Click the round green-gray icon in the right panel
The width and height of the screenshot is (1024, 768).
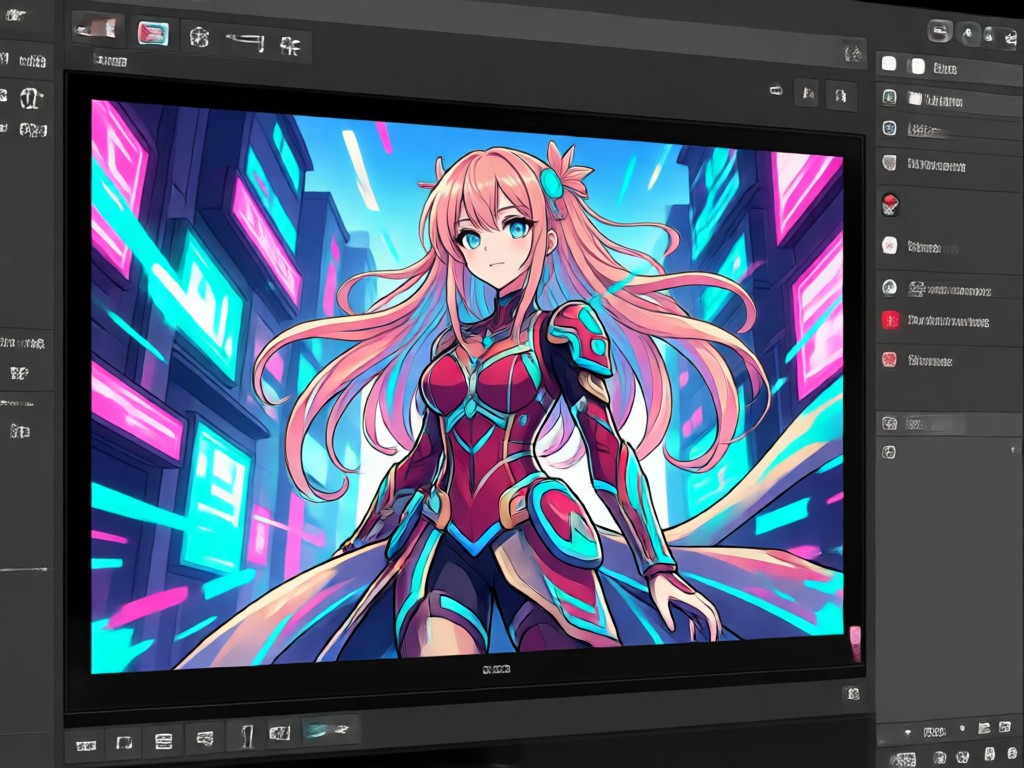point(889,287)
